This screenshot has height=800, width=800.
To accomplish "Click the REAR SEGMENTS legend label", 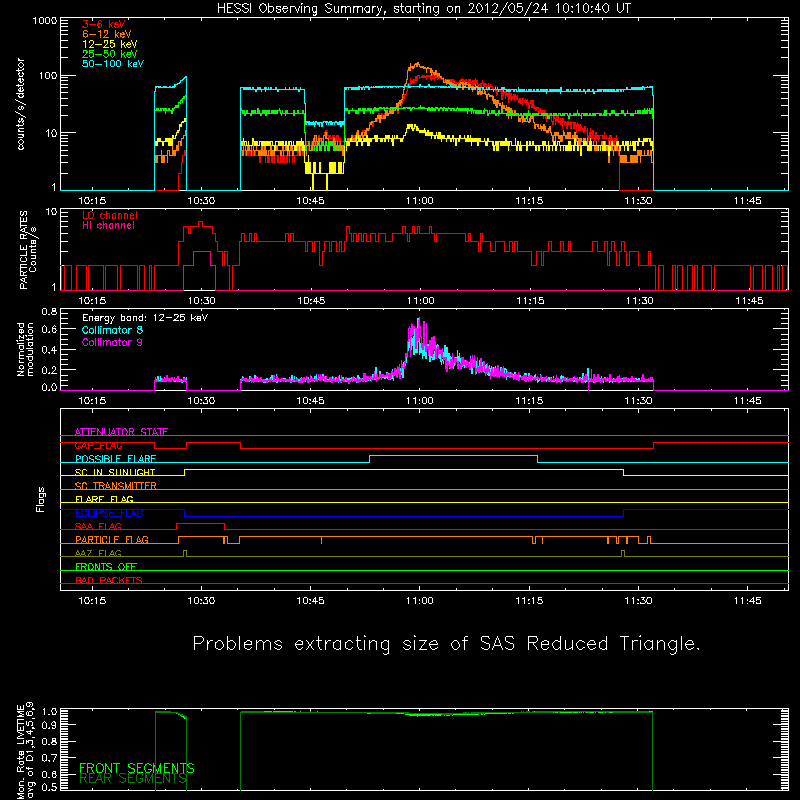I will pyautogui.click(x=133, y=779).
